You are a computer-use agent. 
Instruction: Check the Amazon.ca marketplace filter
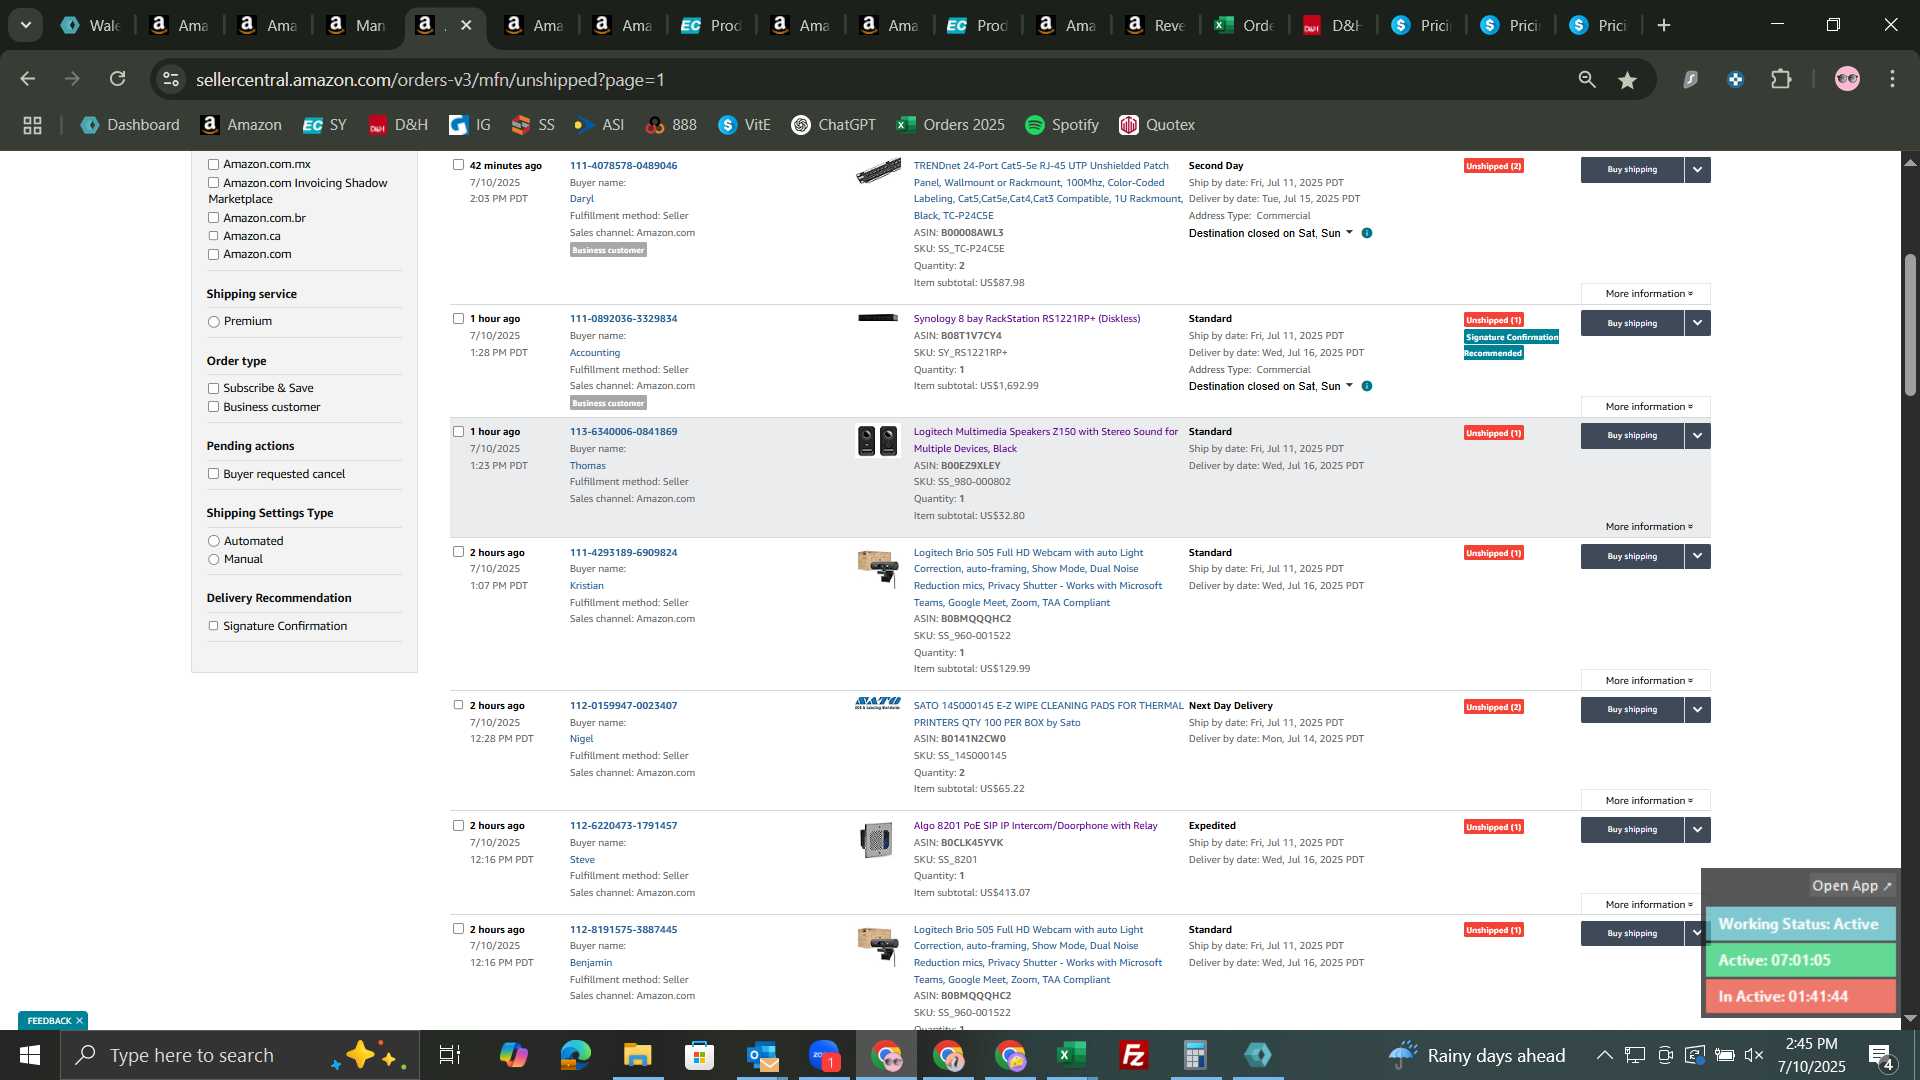(213, 236)
